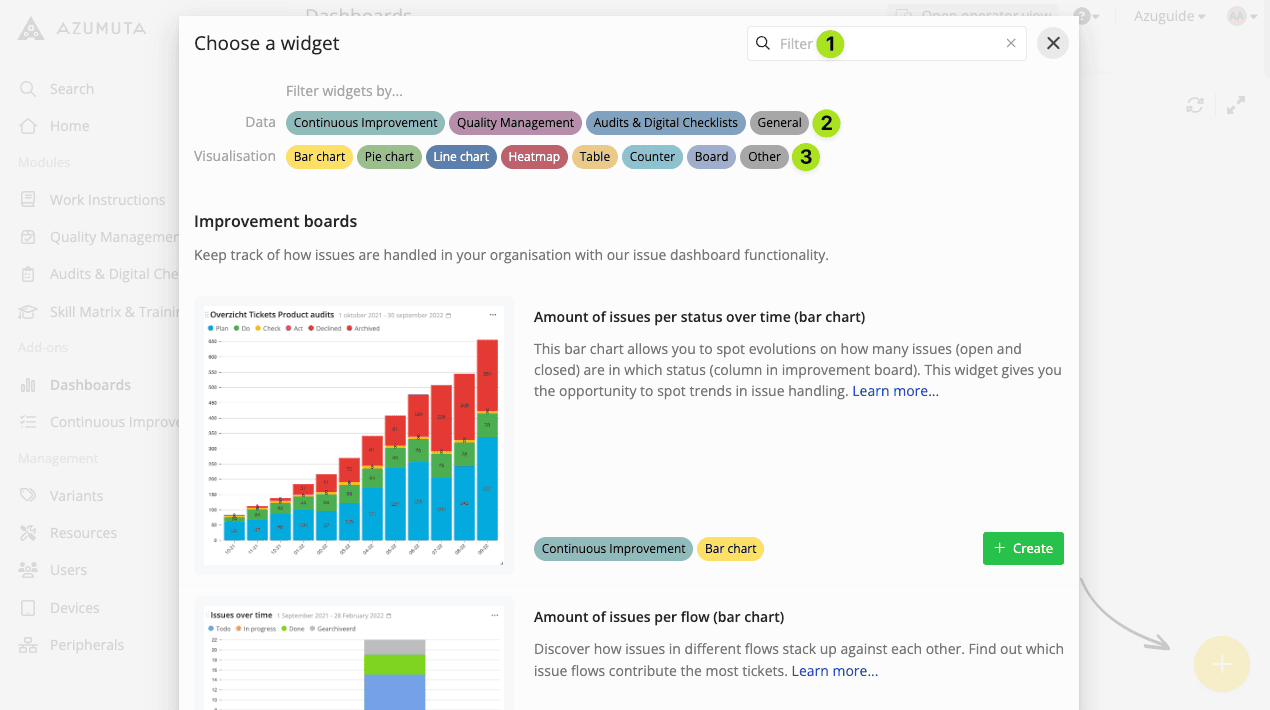Enable the Heatmap visualisation filter
Viewport: 1270px width, 710px height.
[x=534, y=157]
